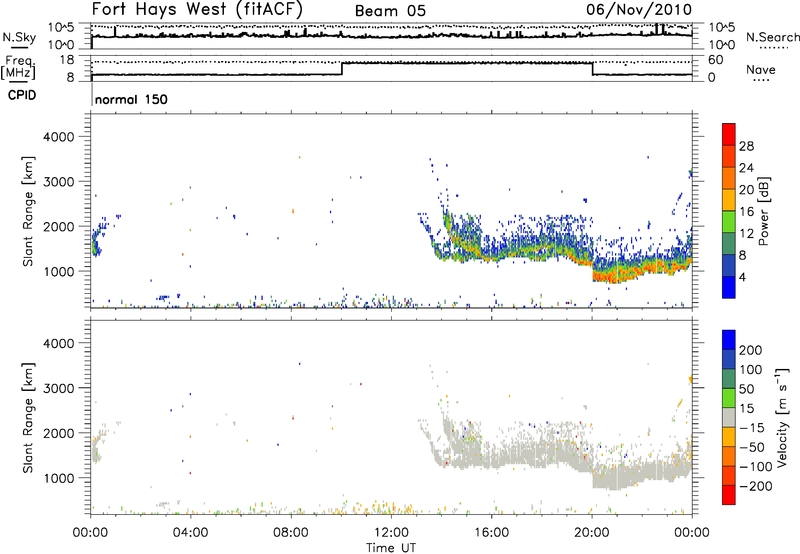The height and width of the screenshot is (554, 800).
Task: Click the "-200" label on Velocity colorbar
Action: pyautogui.click(x=756, y=486)
